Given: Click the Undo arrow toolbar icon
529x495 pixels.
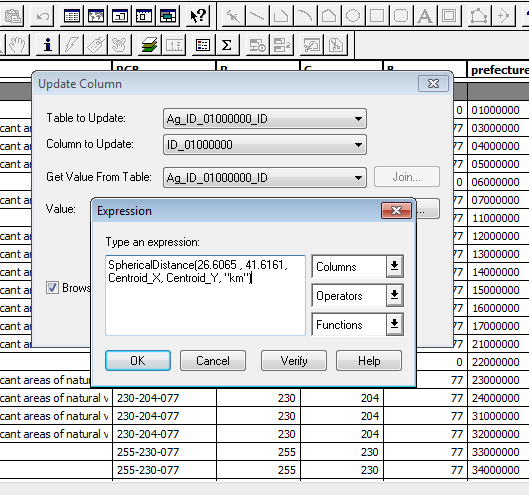Looking at the screenshot, I should [x=42, y=16].
